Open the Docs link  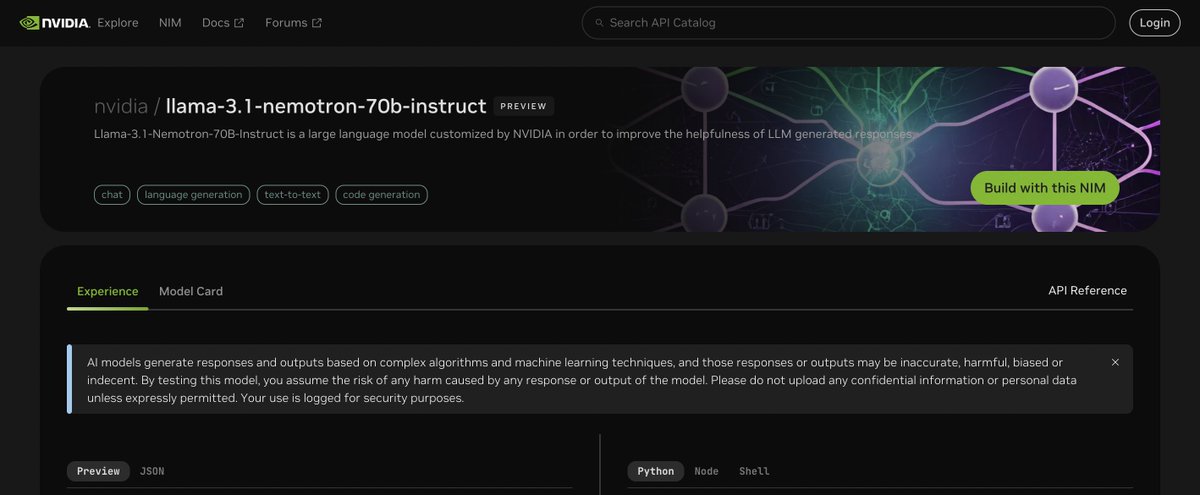(x=223, y=22)
